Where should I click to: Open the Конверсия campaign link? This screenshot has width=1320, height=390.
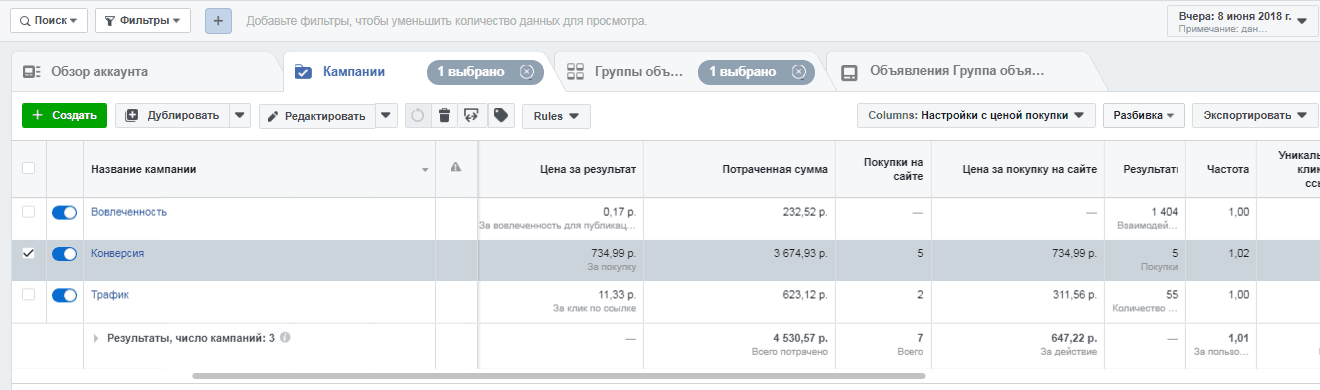click(x=117, y=254)
